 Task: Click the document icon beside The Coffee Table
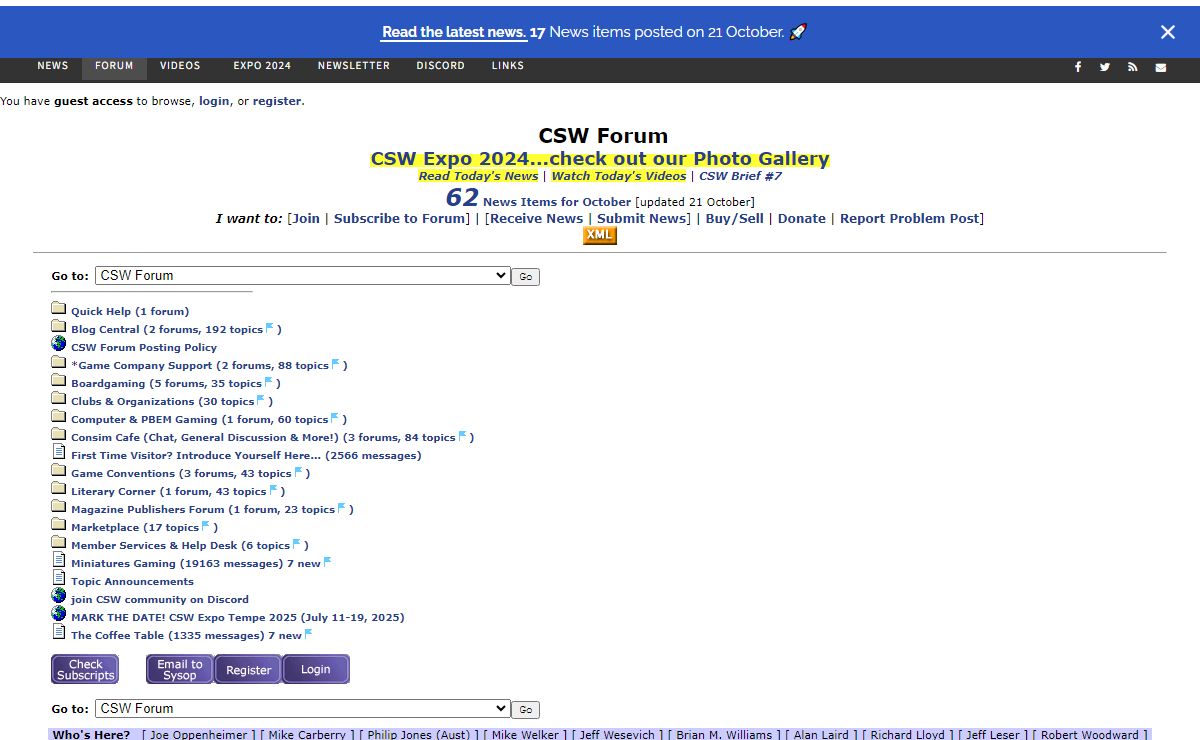tap(59, 632)
